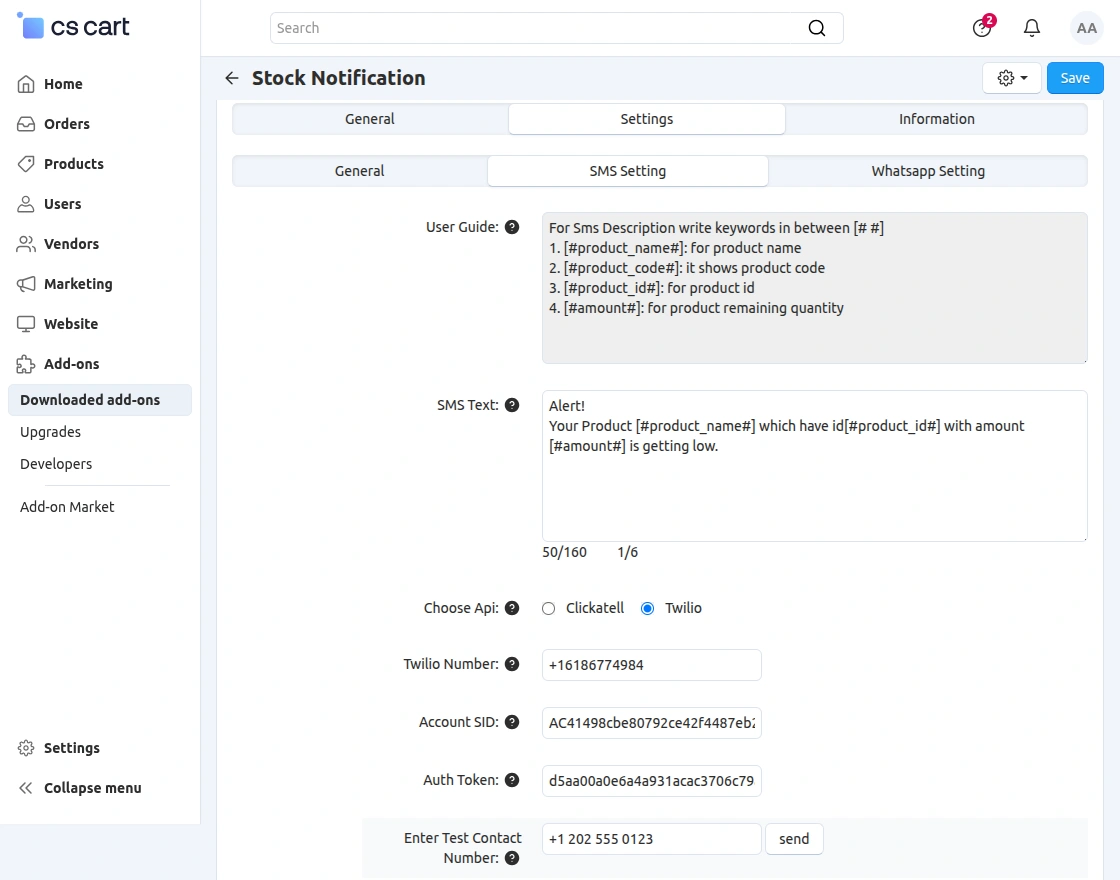Click the Account SID help icon
Screen dimensions: 1120x880
click(x=512, y=722)
